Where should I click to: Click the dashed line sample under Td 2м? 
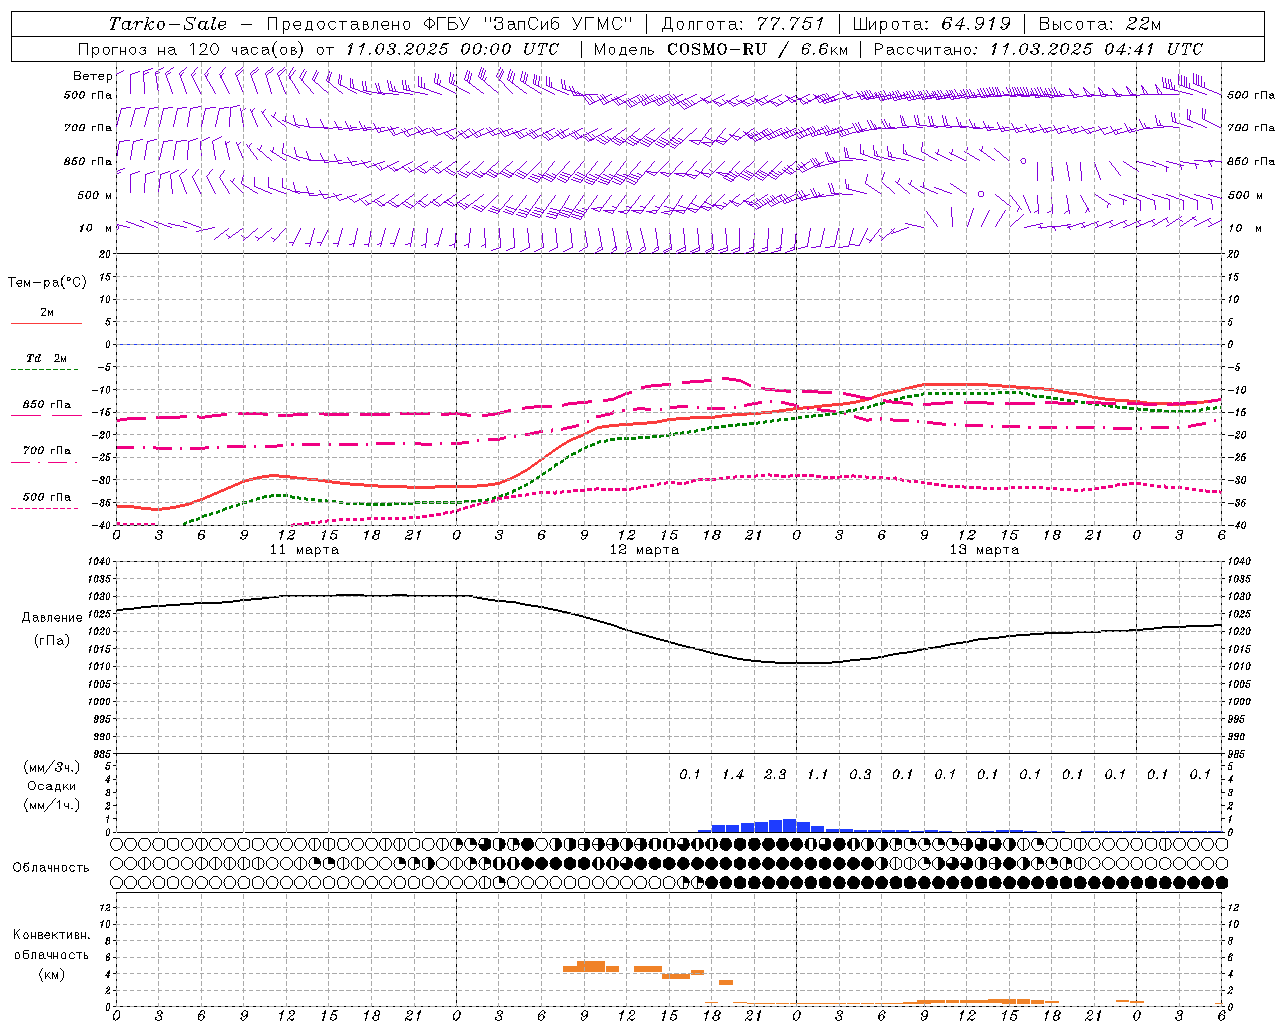tap(46, 370)
